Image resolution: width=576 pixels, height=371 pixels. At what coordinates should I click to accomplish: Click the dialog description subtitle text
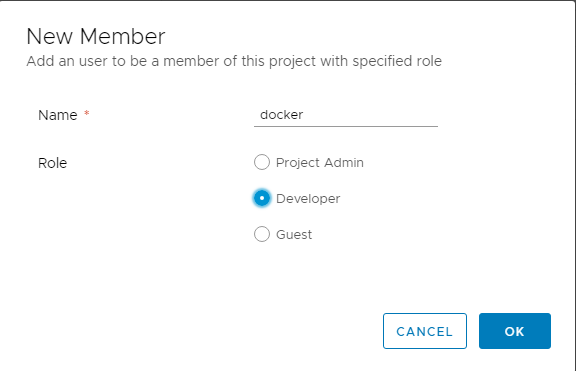click(234, 61)
